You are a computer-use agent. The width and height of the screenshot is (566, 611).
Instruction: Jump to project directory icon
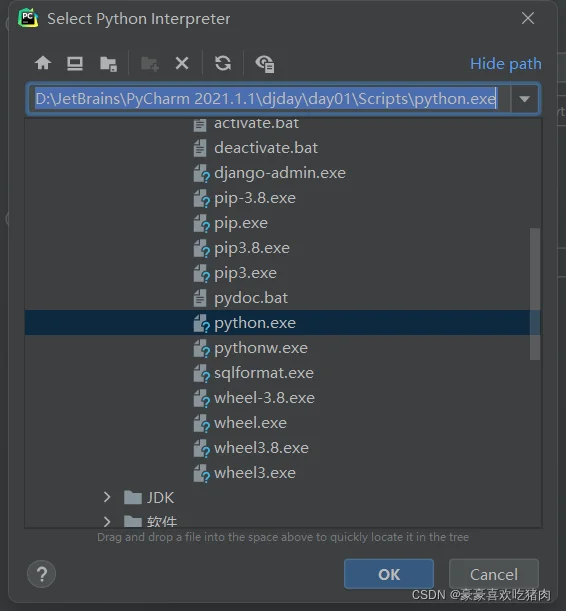(108, 64)
